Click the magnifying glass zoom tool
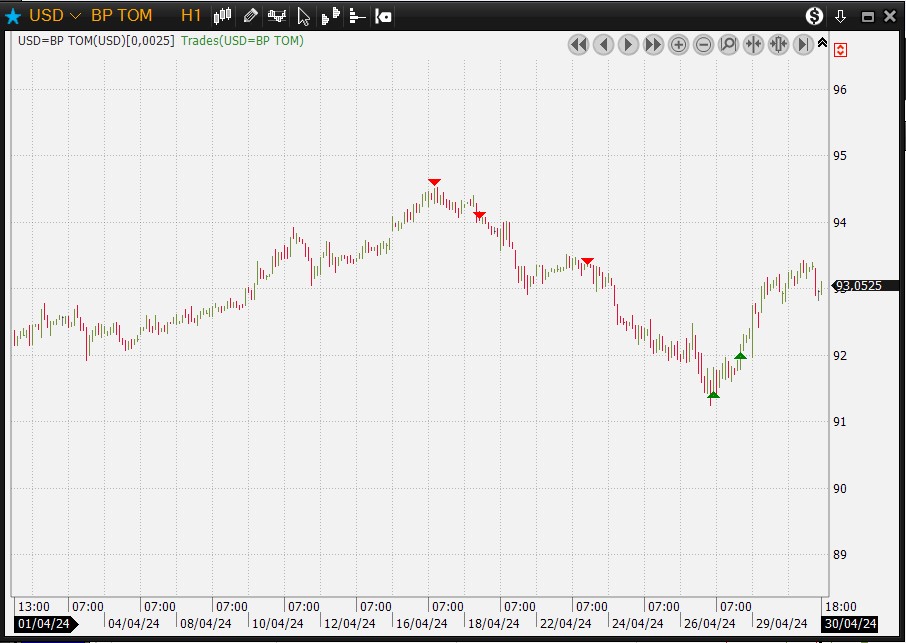Viewport: 906px width, 643px height. [728, 44]
